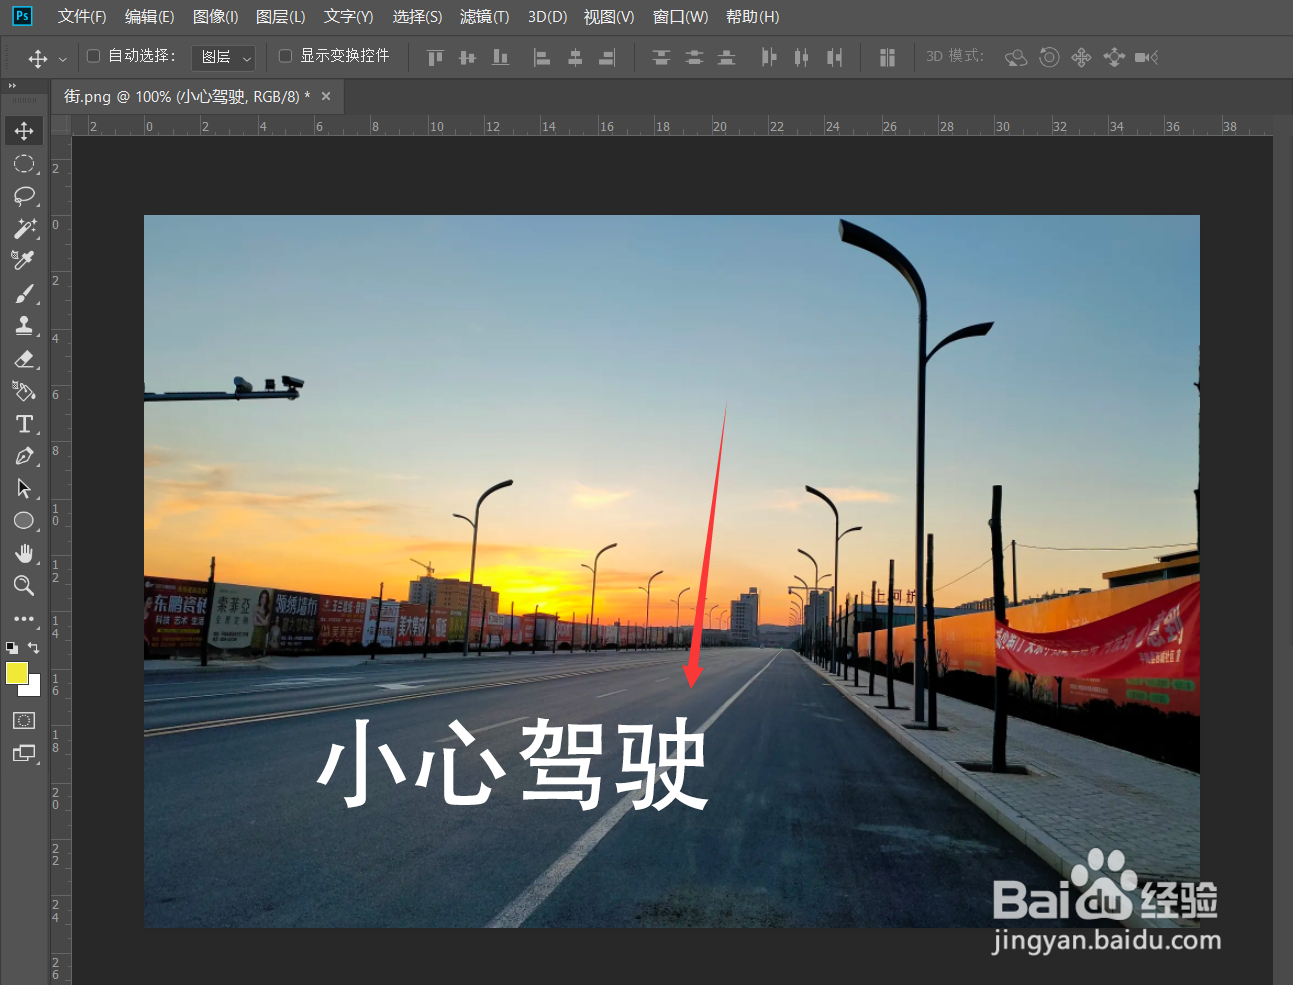Select the Lasso tool
Image resolution: width=1293 pixels, height=985 pixels.
24,196
